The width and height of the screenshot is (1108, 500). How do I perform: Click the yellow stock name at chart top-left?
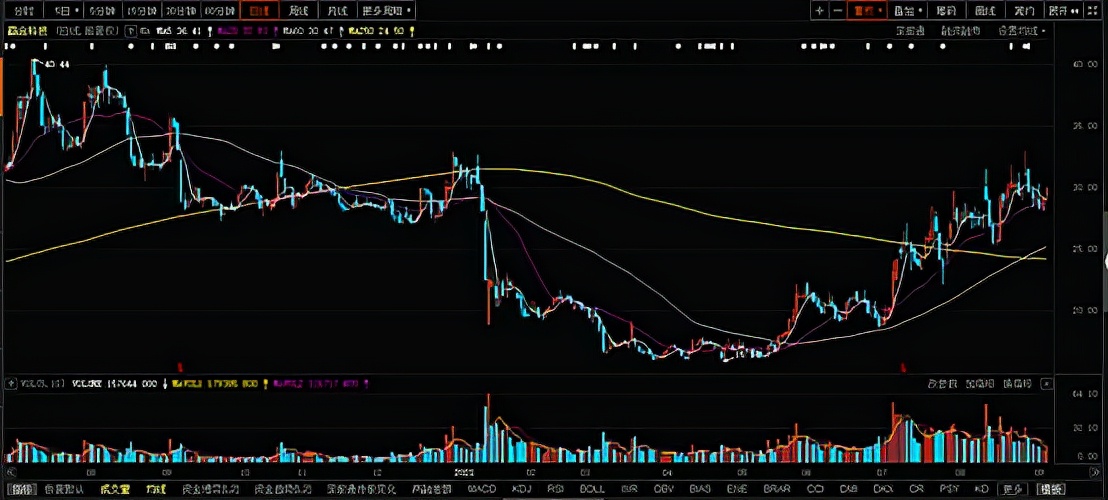click(28, 31)
